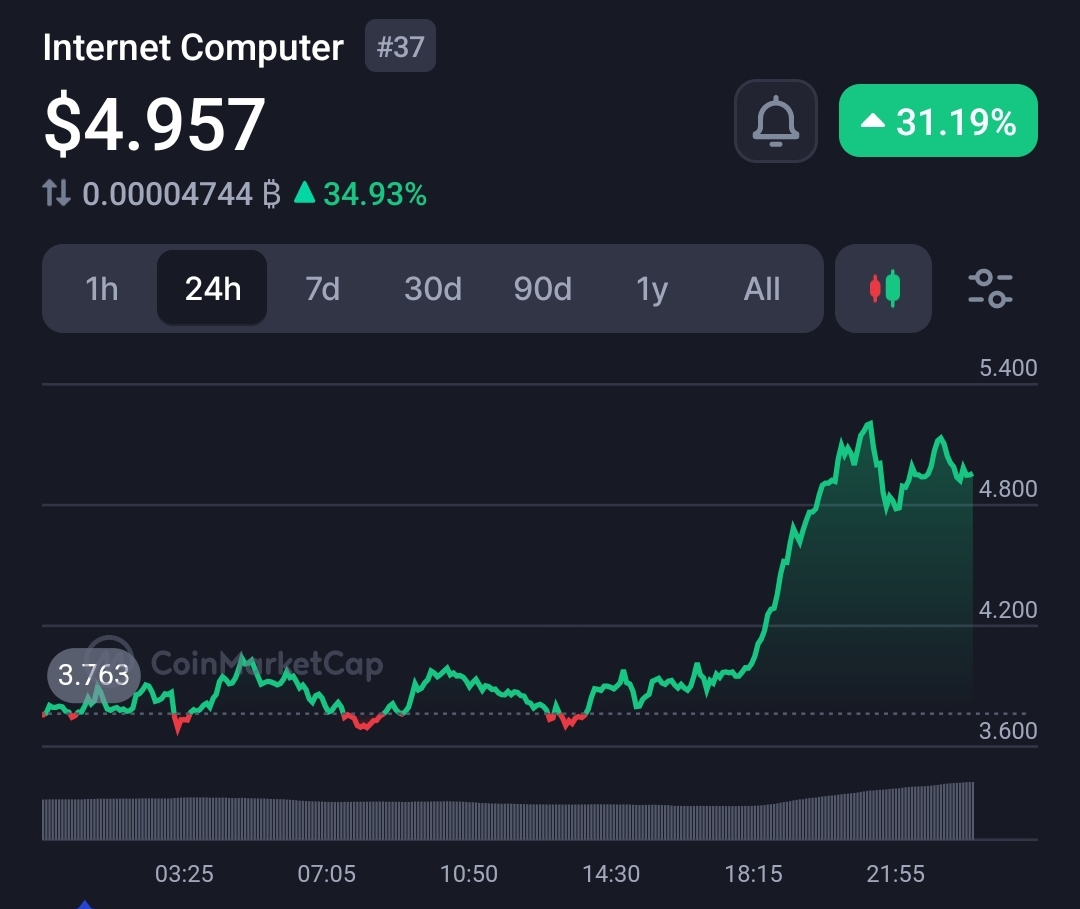1080x909 pixels.
Task: Tap the 14:30 time axis label
Action: 611,874
